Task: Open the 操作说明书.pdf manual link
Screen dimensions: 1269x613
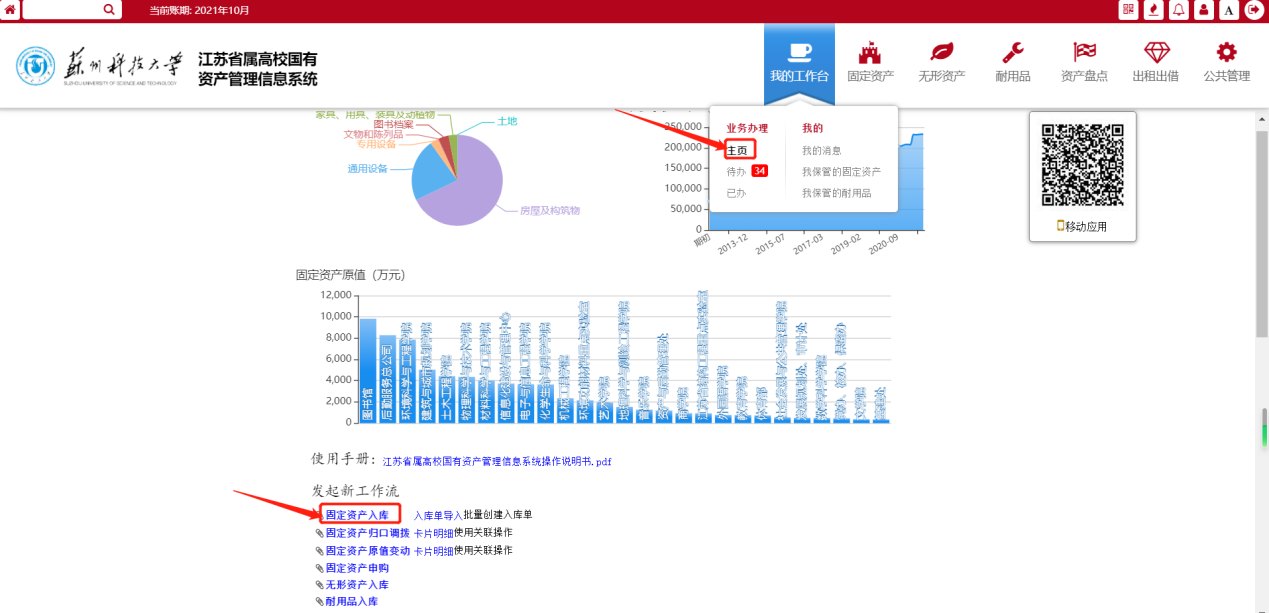Action: tap(497, 461)
